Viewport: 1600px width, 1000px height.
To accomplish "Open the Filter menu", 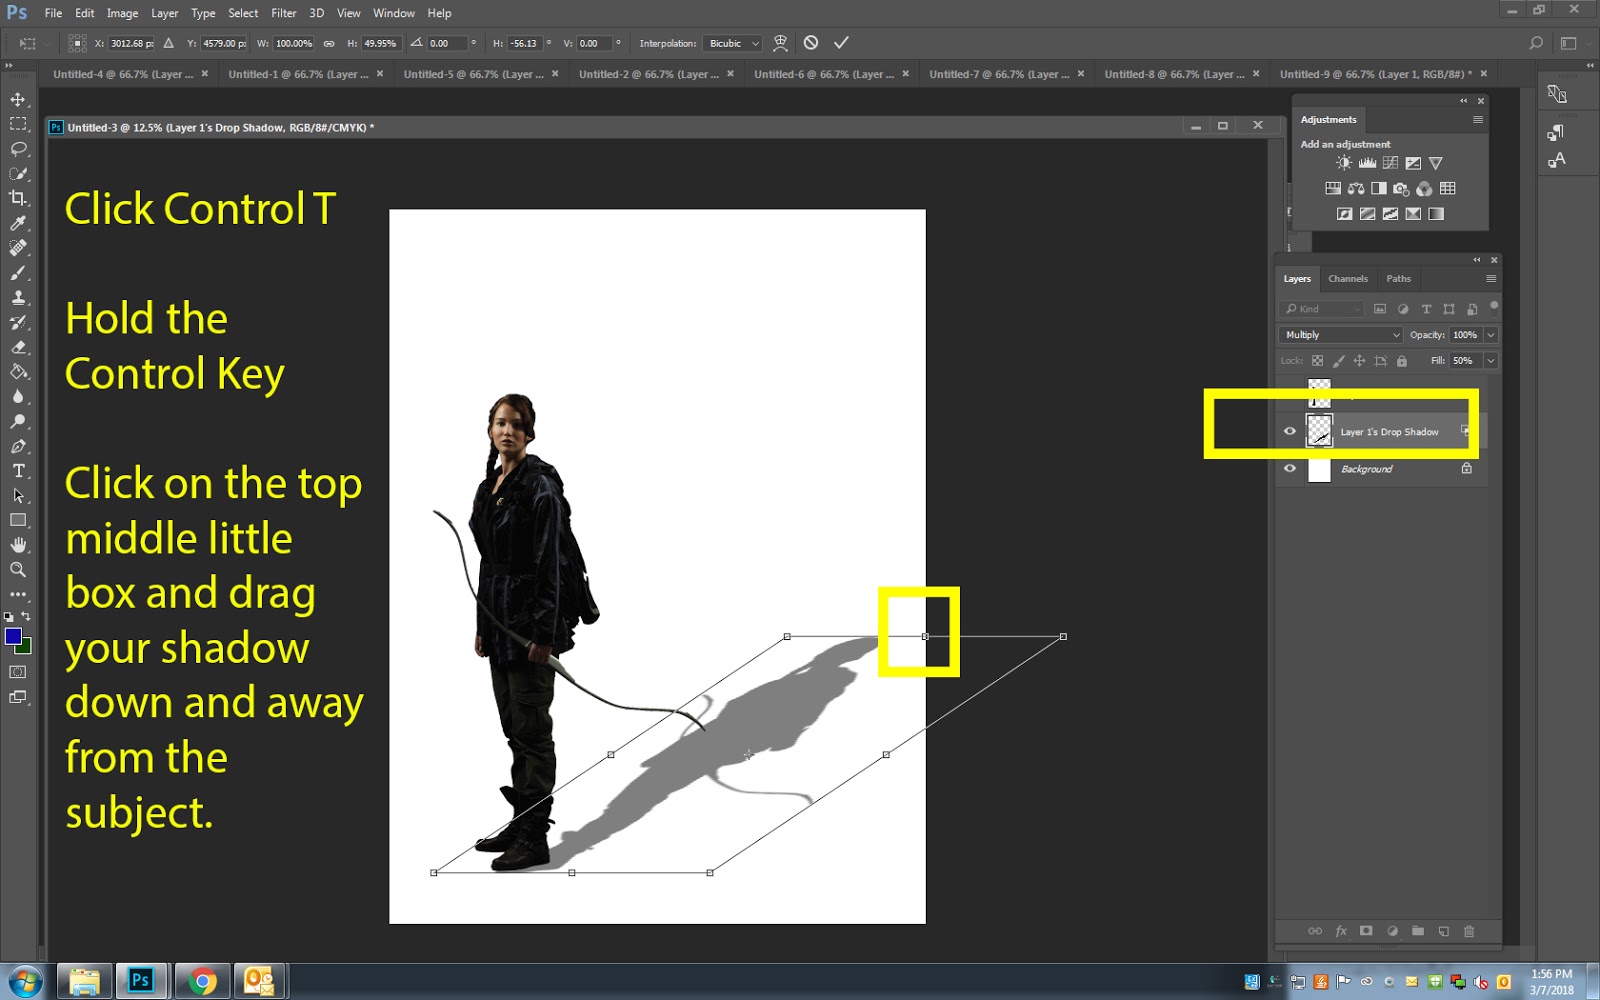I will pos(283,13).
